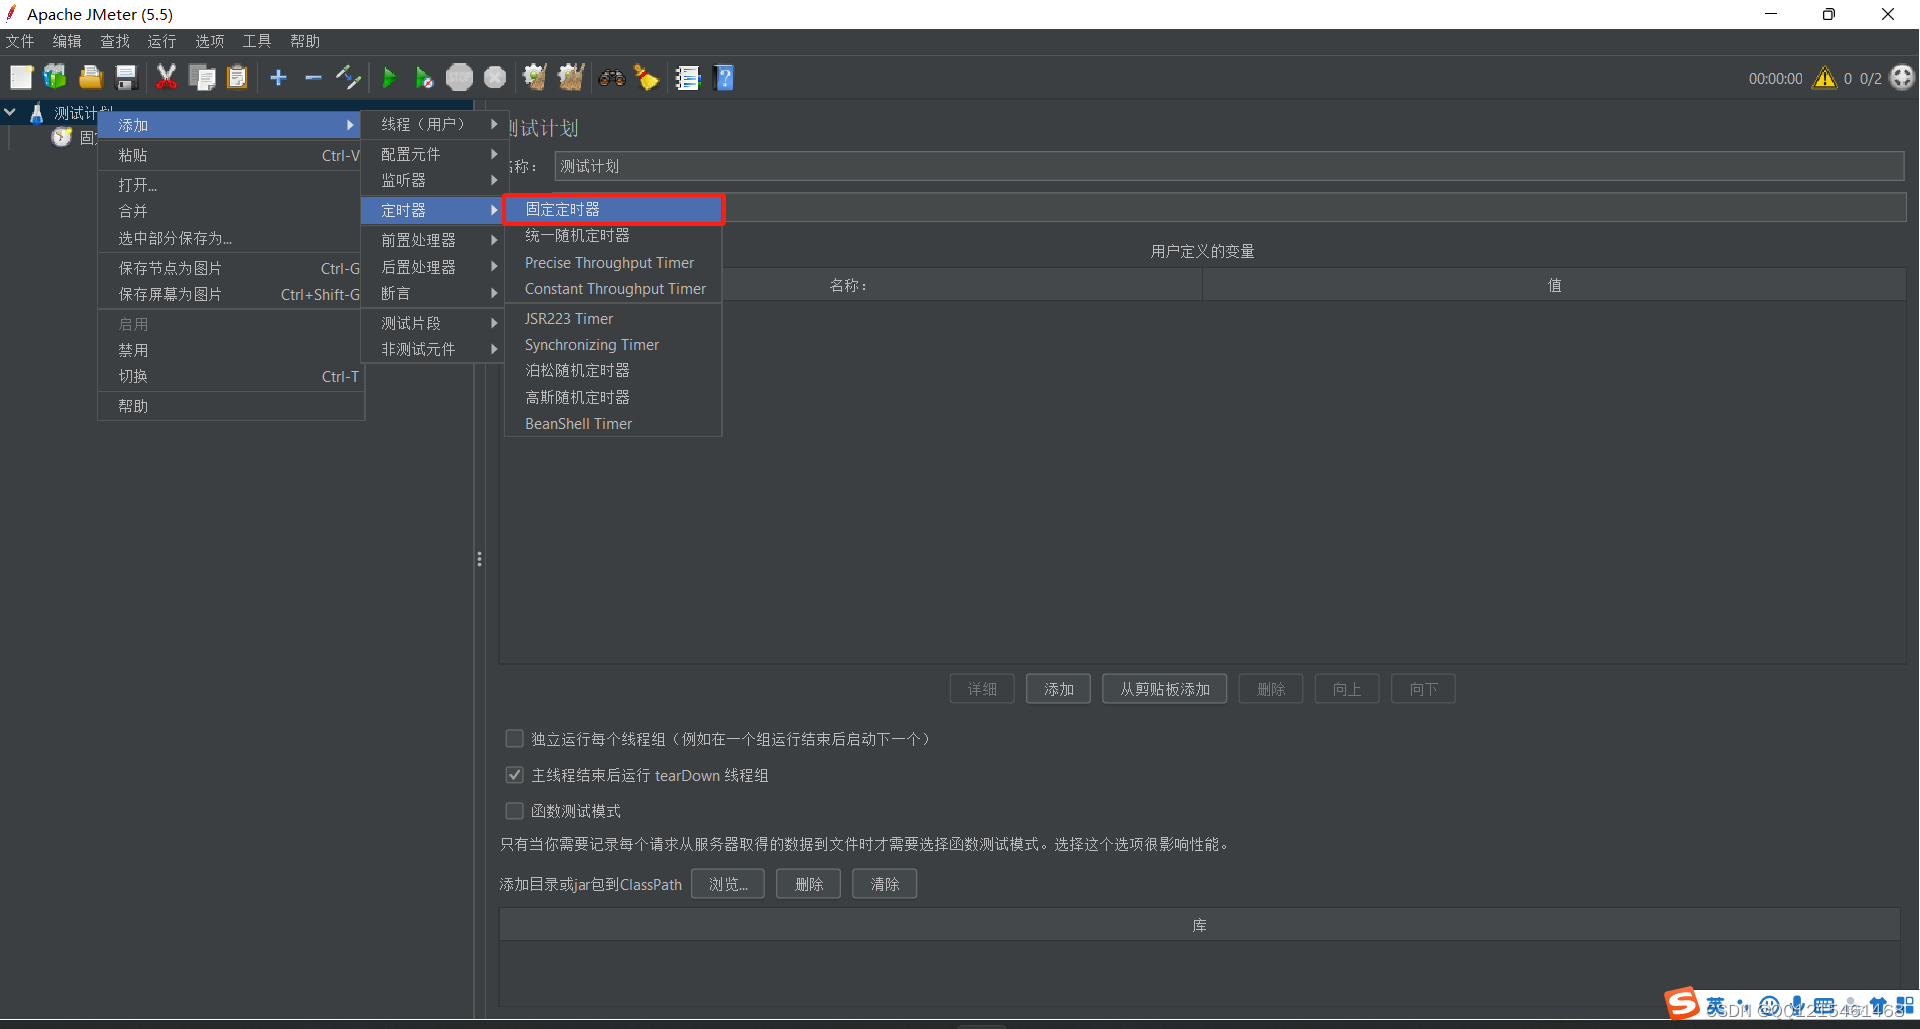Click the 从剪贴板添加 button
Image resolution: width=1920 pixels, height=1029 pixels.
pos(1164,689)
